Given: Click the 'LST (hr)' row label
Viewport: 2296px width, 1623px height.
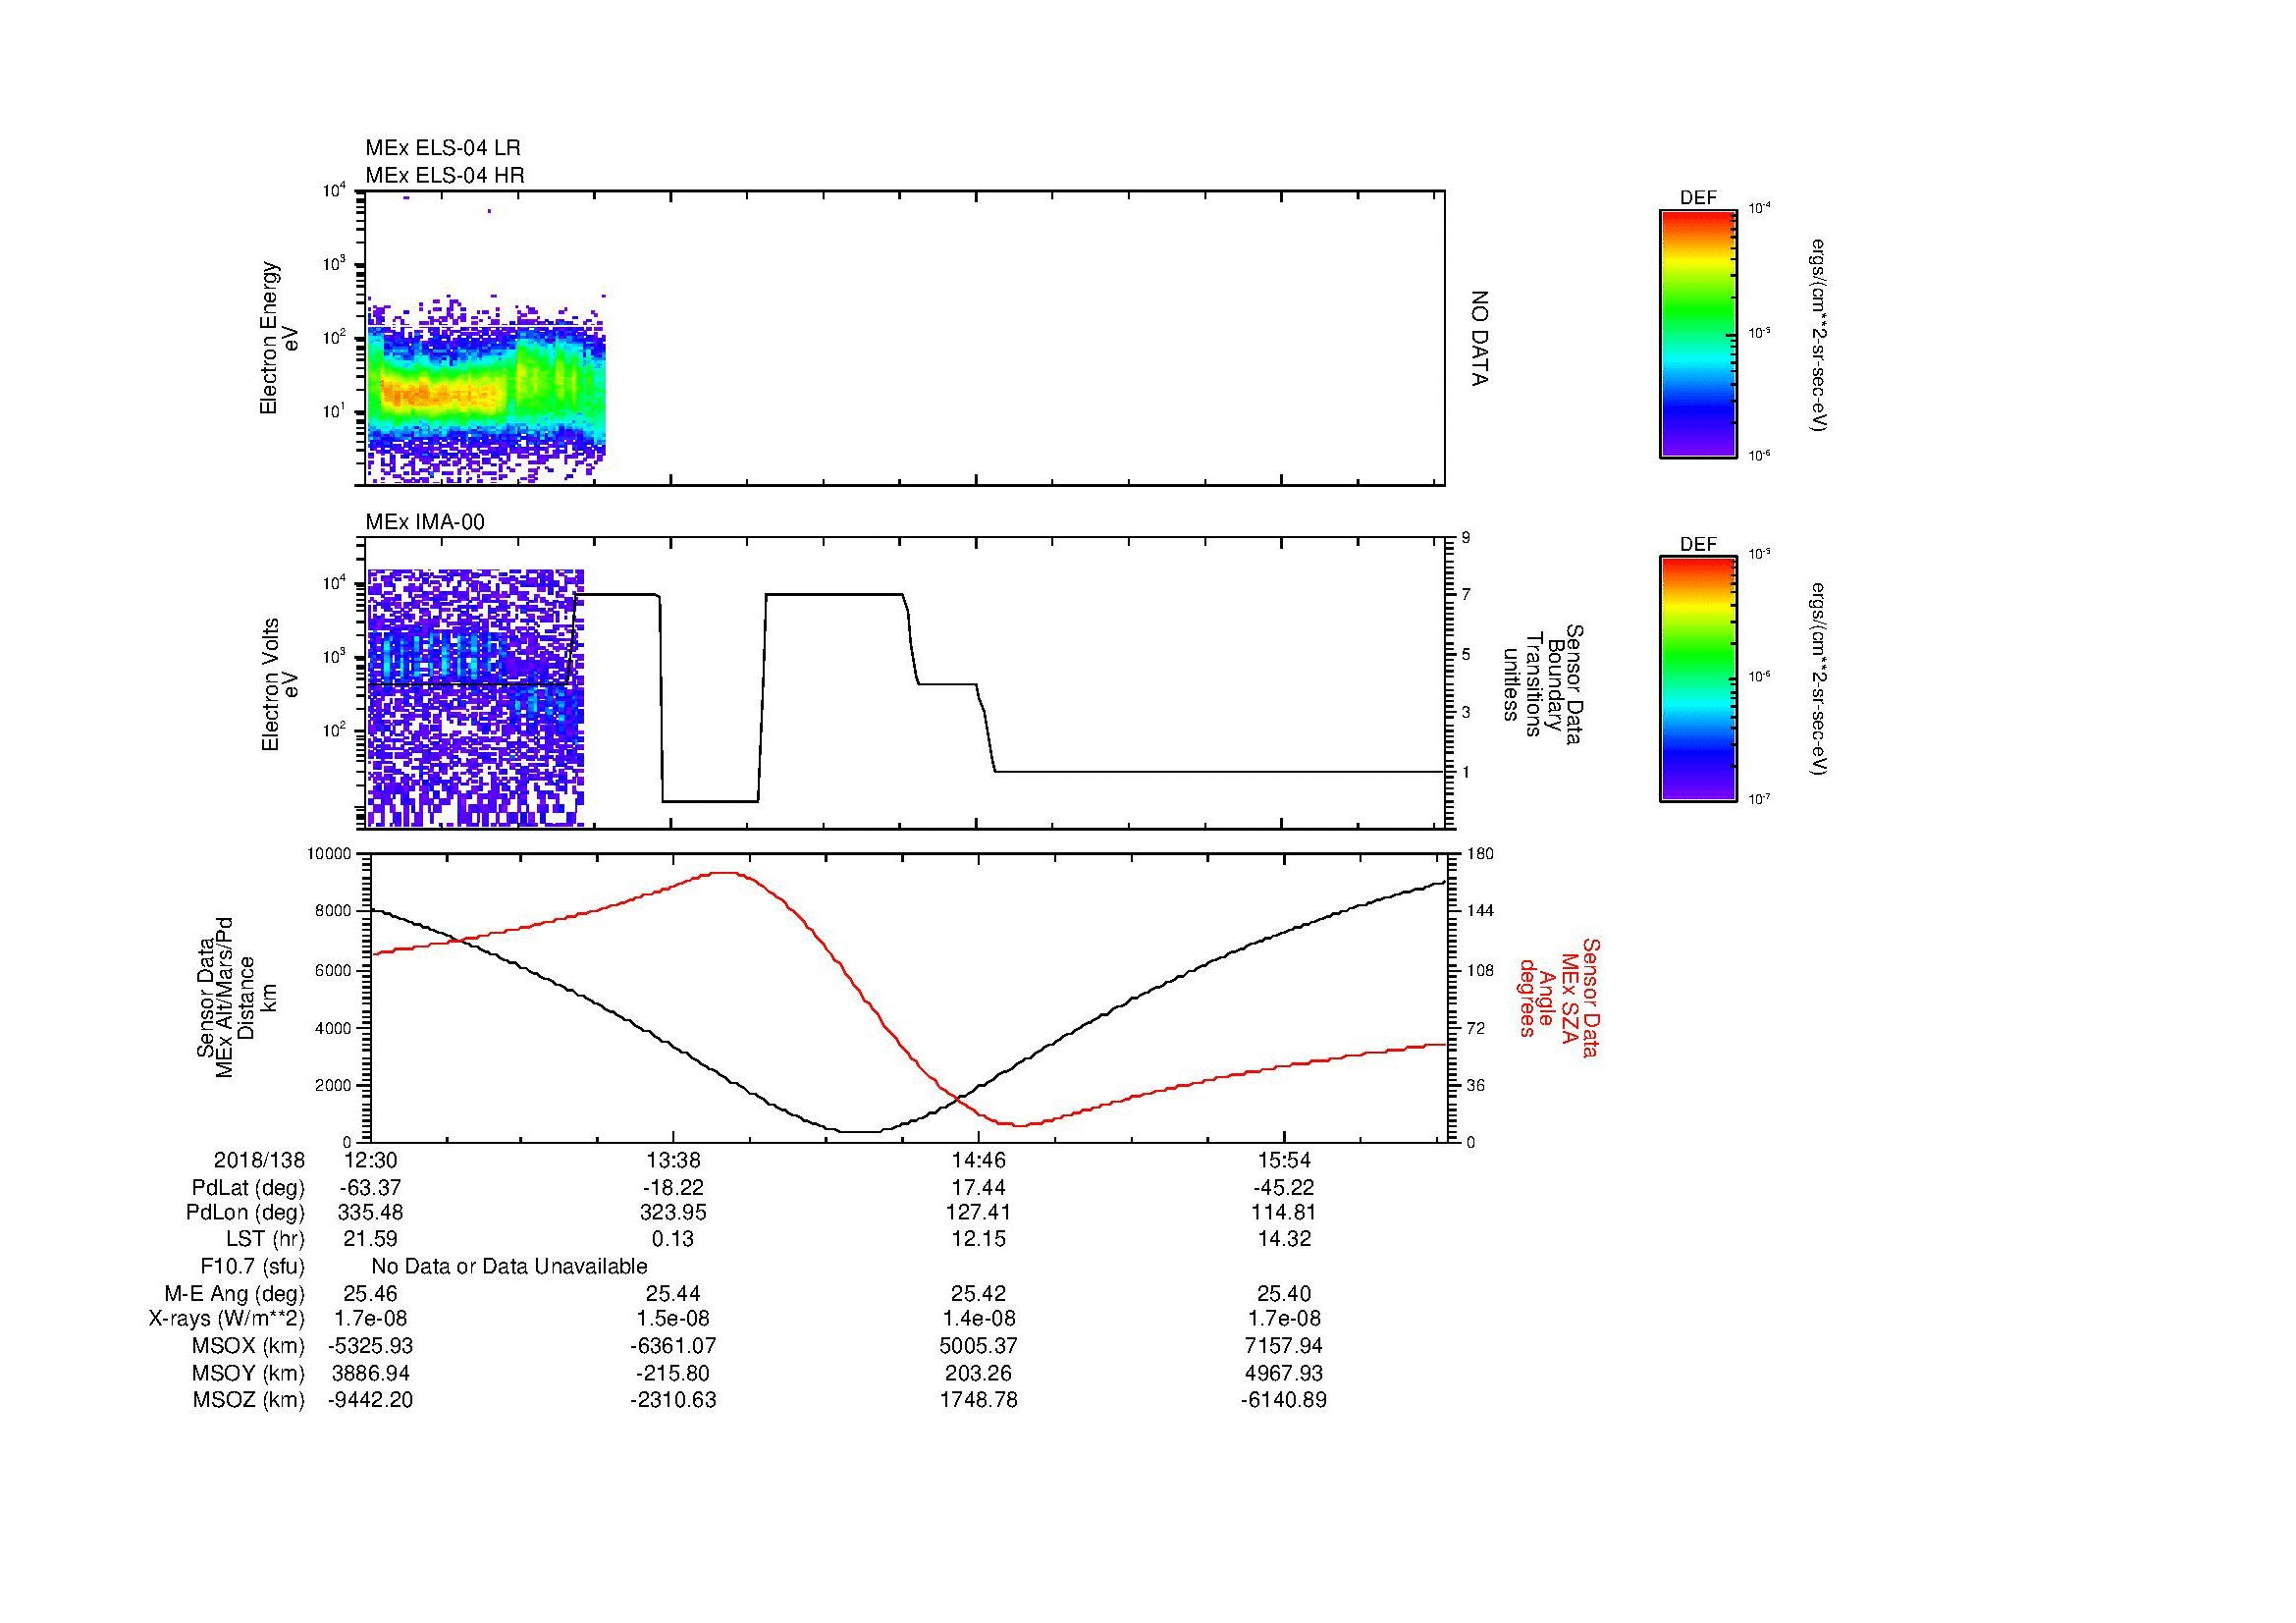Looking at the screenshot, I should [265, 1239].
